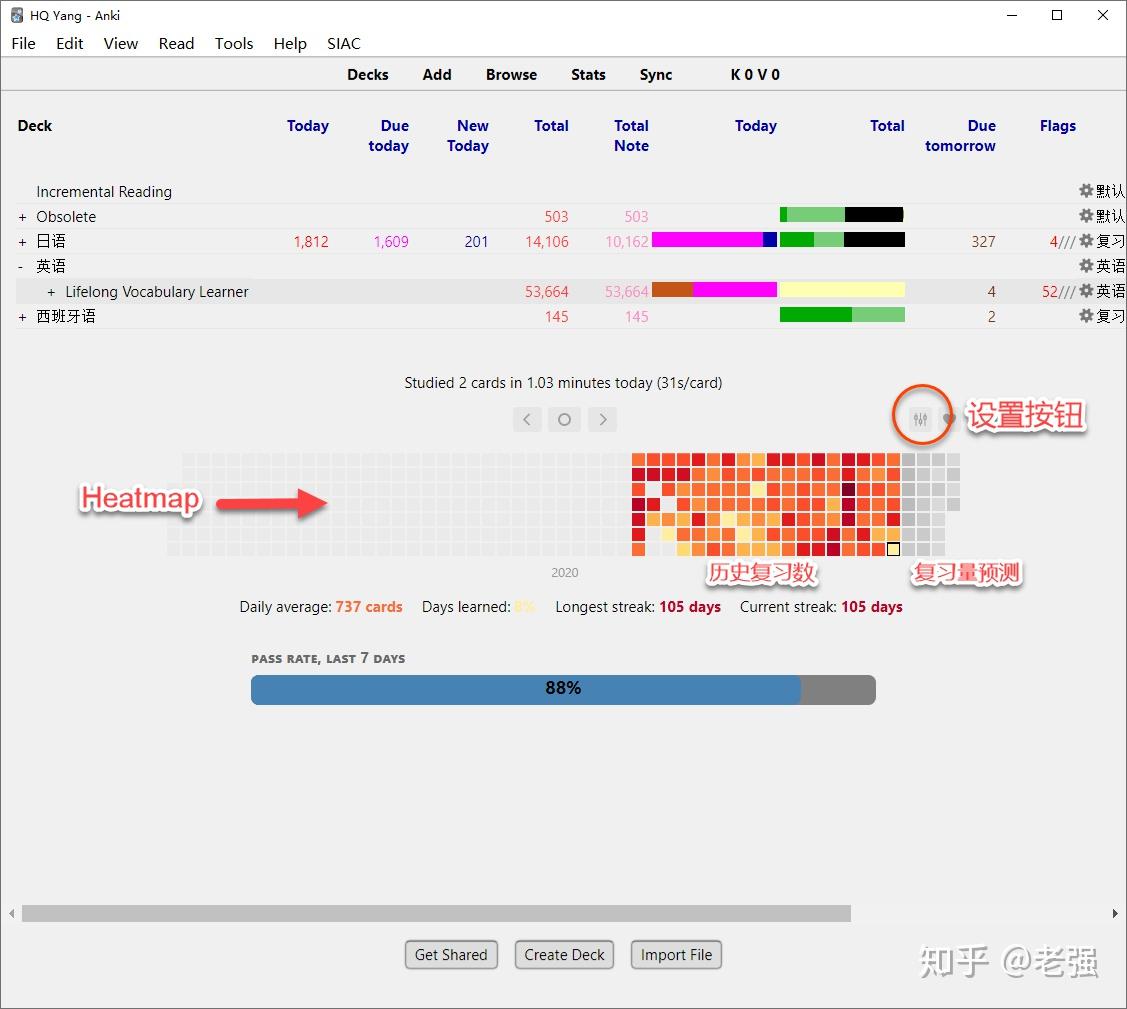Image resolution: width=1127 pixels, height=1009 pixels.
Task: Open gear options for the 西班牙语 deck
Action: coord(1085,316)
